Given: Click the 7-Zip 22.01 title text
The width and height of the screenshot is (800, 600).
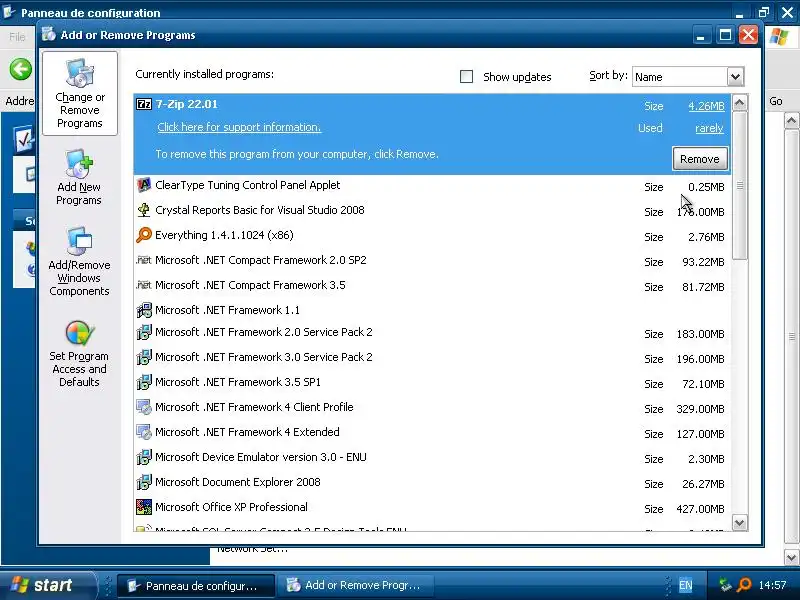Looking at the screenshot, I should (x=187, y=104).
